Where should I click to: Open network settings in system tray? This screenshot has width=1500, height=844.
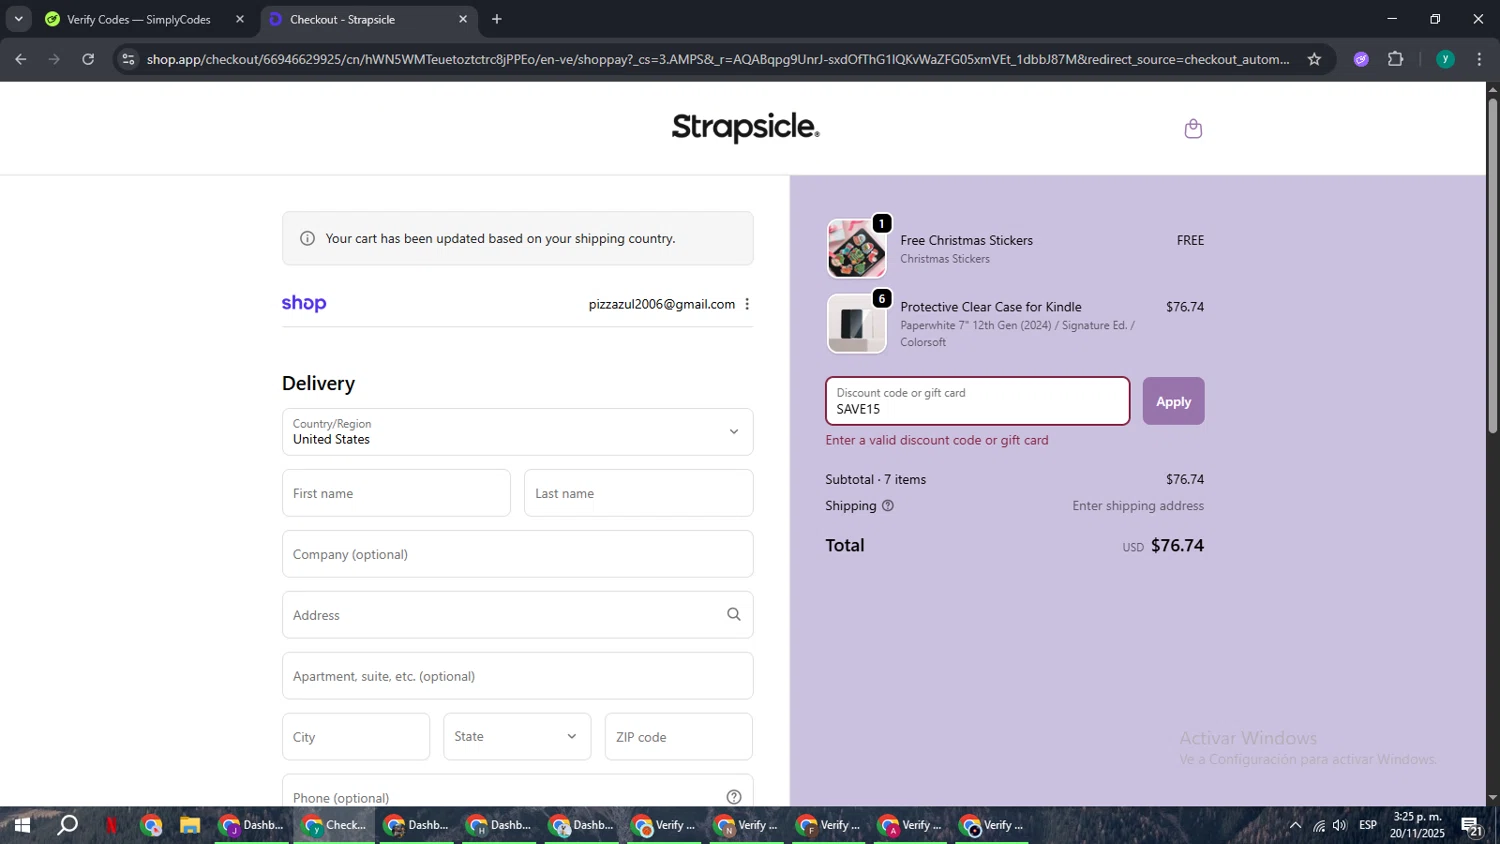coord(1319,825)
